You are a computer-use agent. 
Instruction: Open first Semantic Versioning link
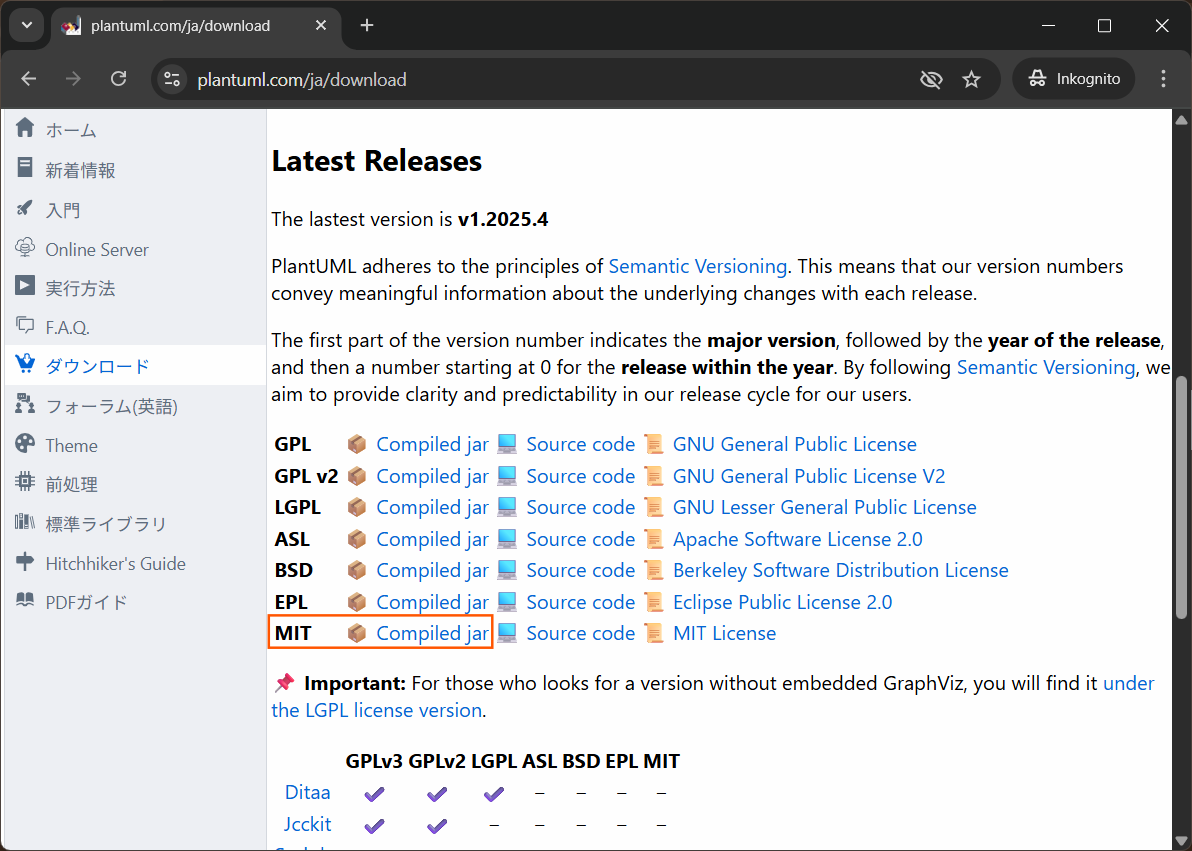[x=698, y=266]
